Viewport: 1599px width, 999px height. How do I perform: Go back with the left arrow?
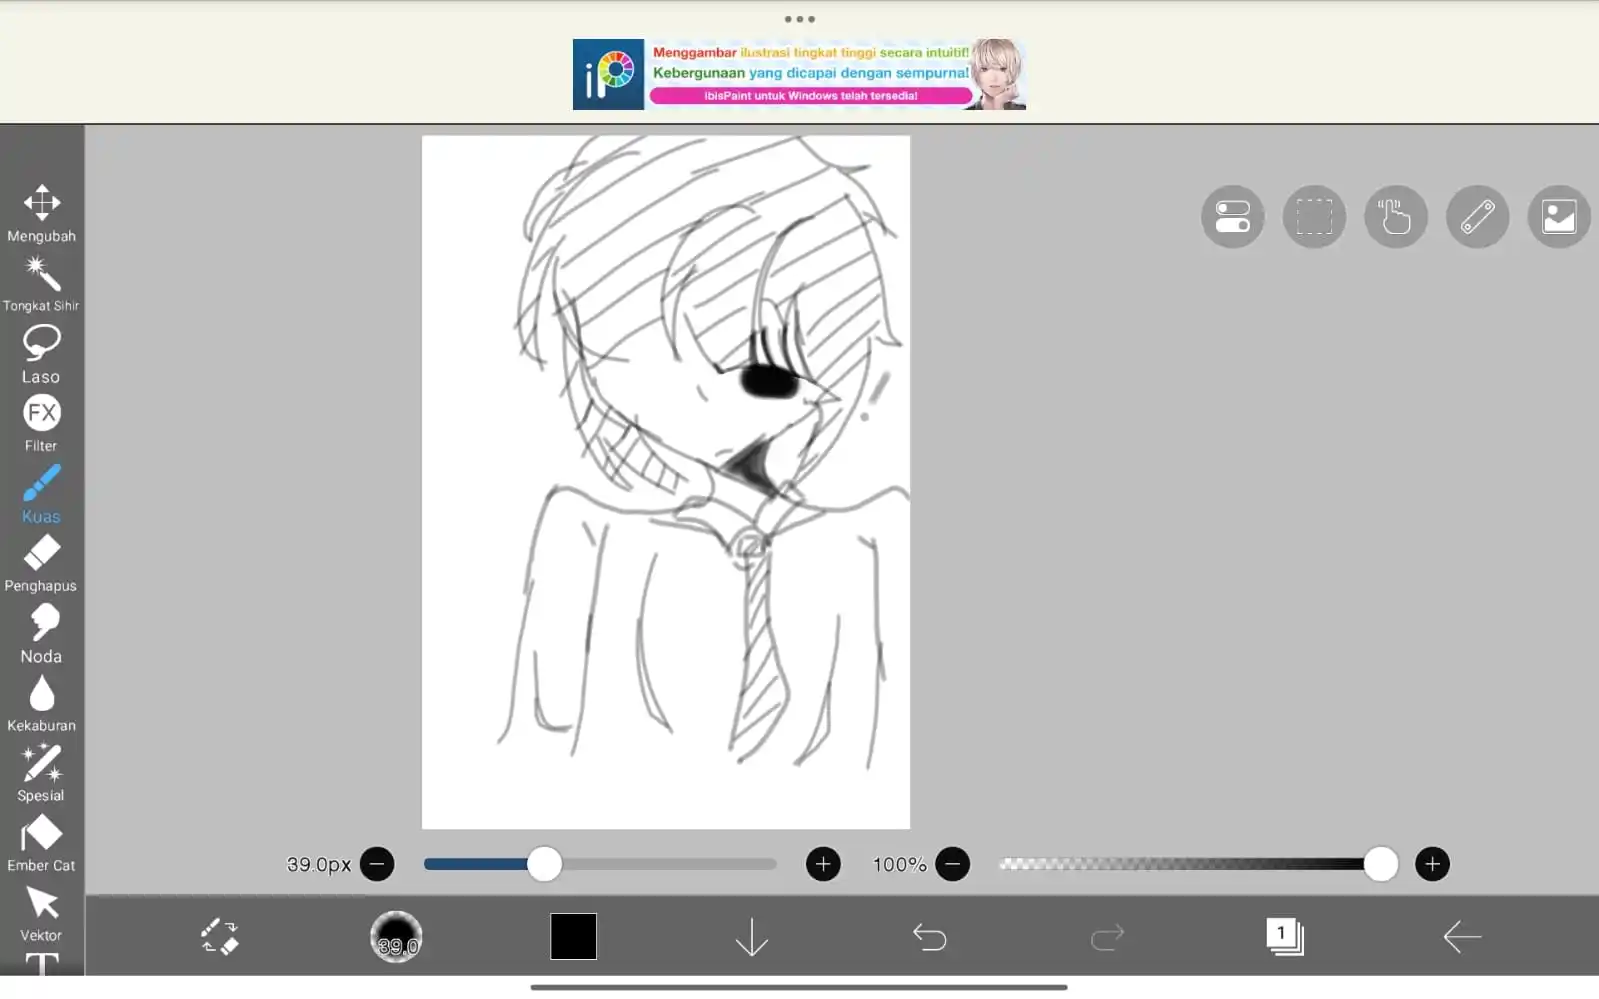(x=1462, y=937)
